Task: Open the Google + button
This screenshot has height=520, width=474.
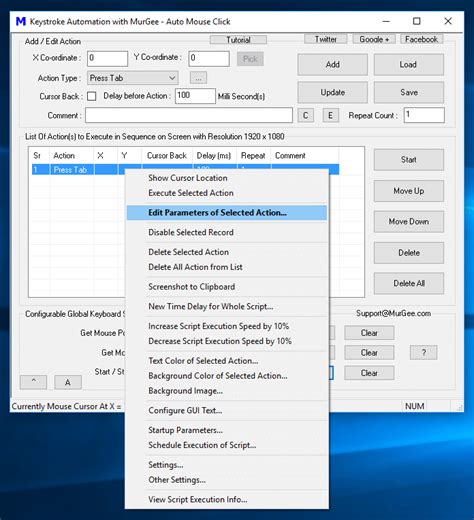Action: (x=374, y=39)
